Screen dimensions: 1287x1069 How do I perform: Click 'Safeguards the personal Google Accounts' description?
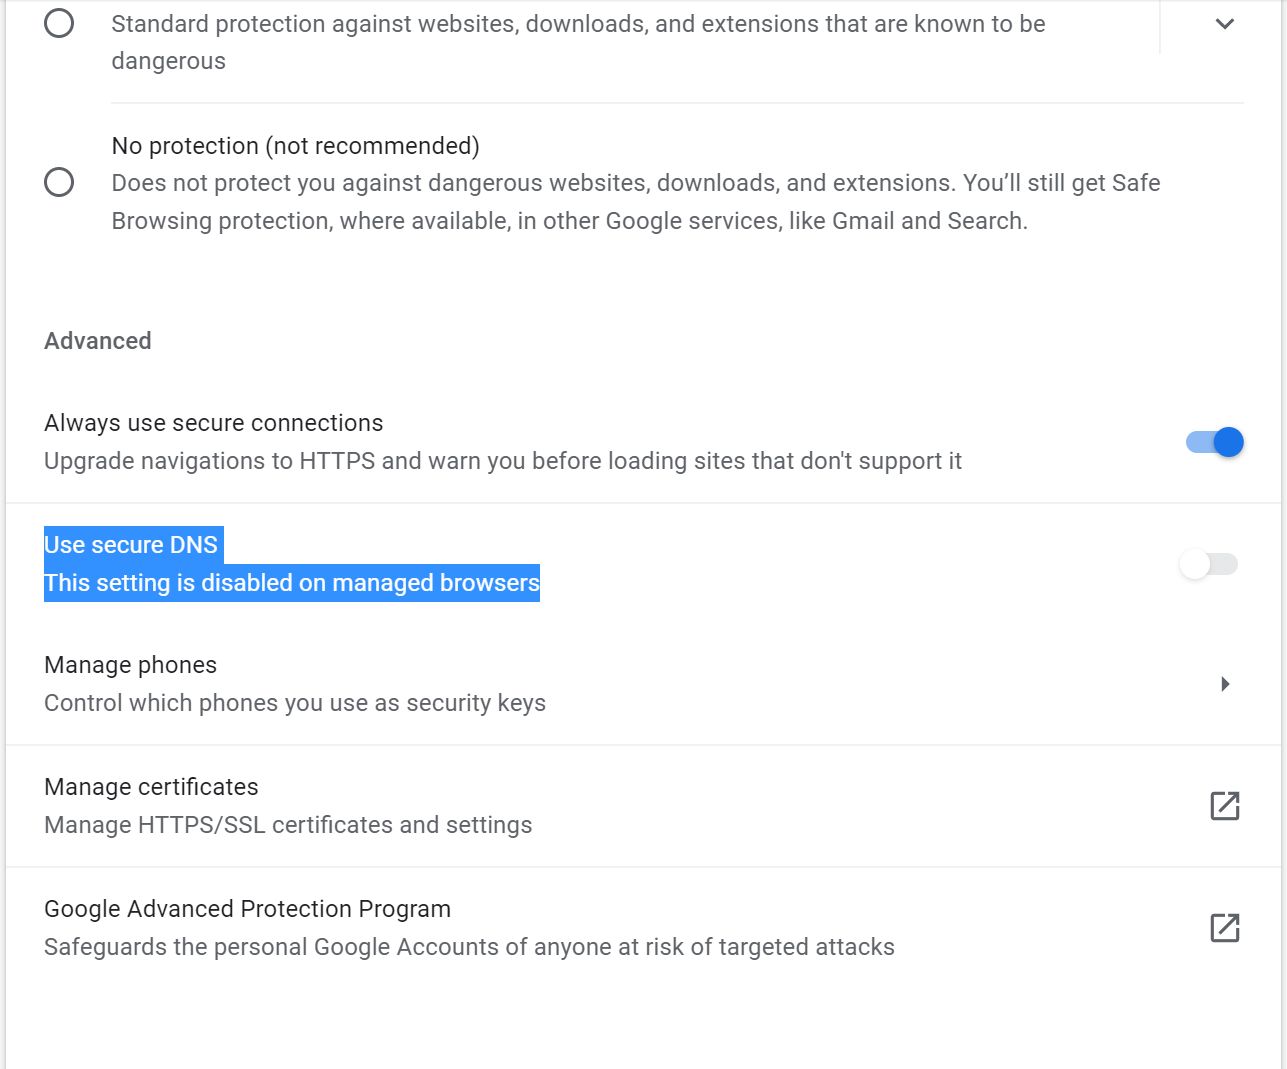469,947
